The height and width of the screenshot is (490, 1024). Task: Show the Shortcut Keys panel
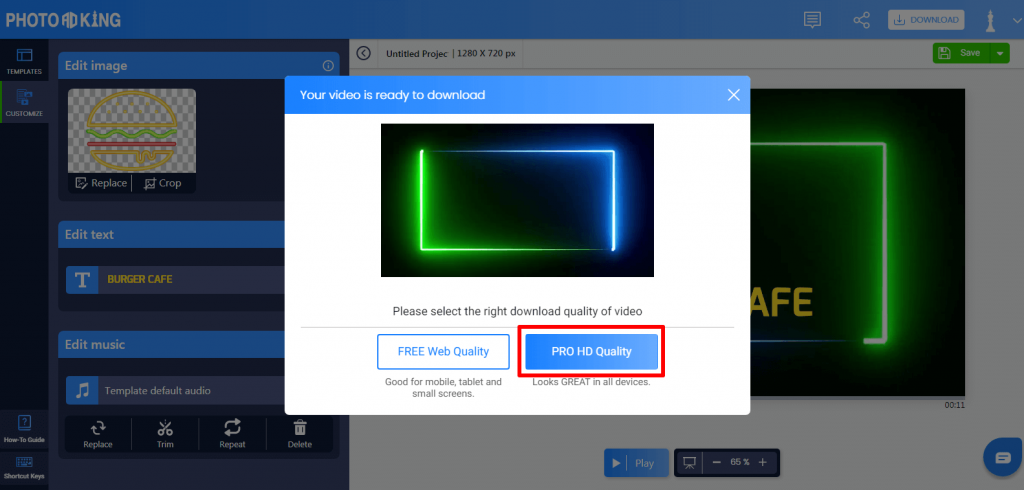click(24, 468)
